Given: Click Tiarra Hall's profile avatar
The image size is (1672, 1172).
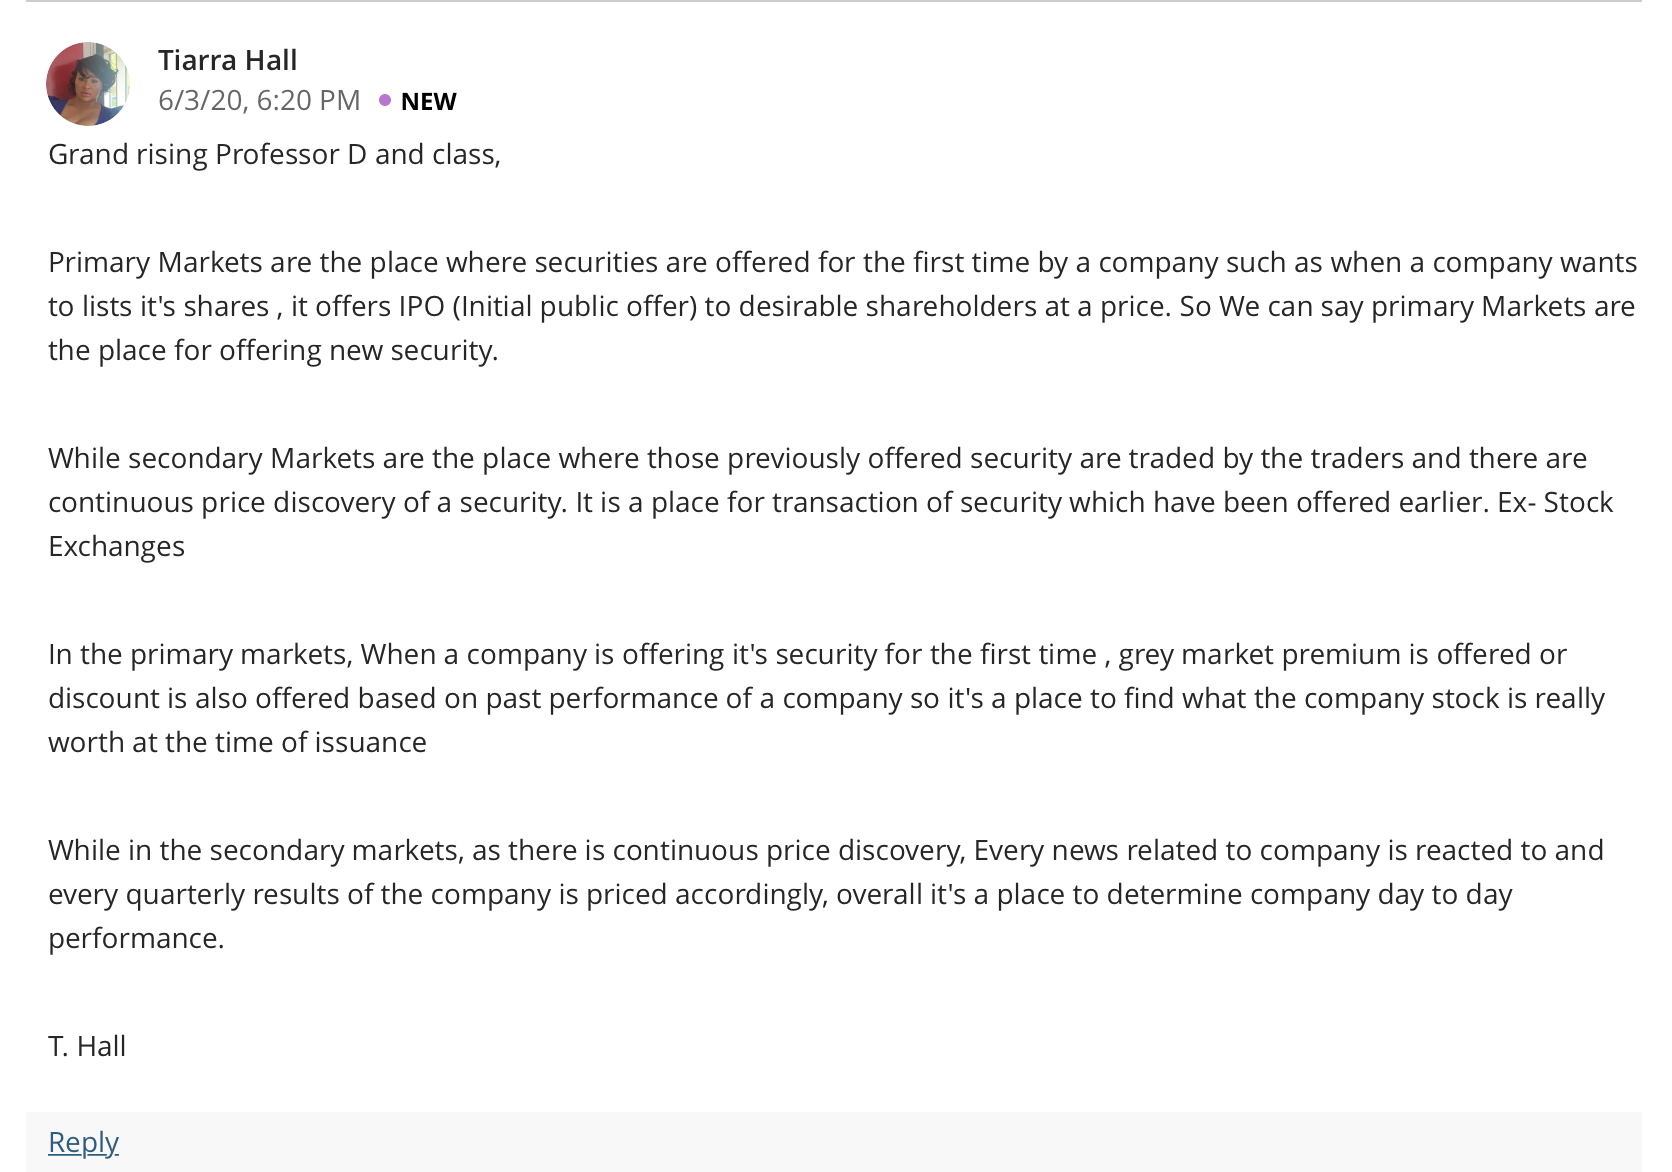Looking at the screenshot, I should [88, 84].
